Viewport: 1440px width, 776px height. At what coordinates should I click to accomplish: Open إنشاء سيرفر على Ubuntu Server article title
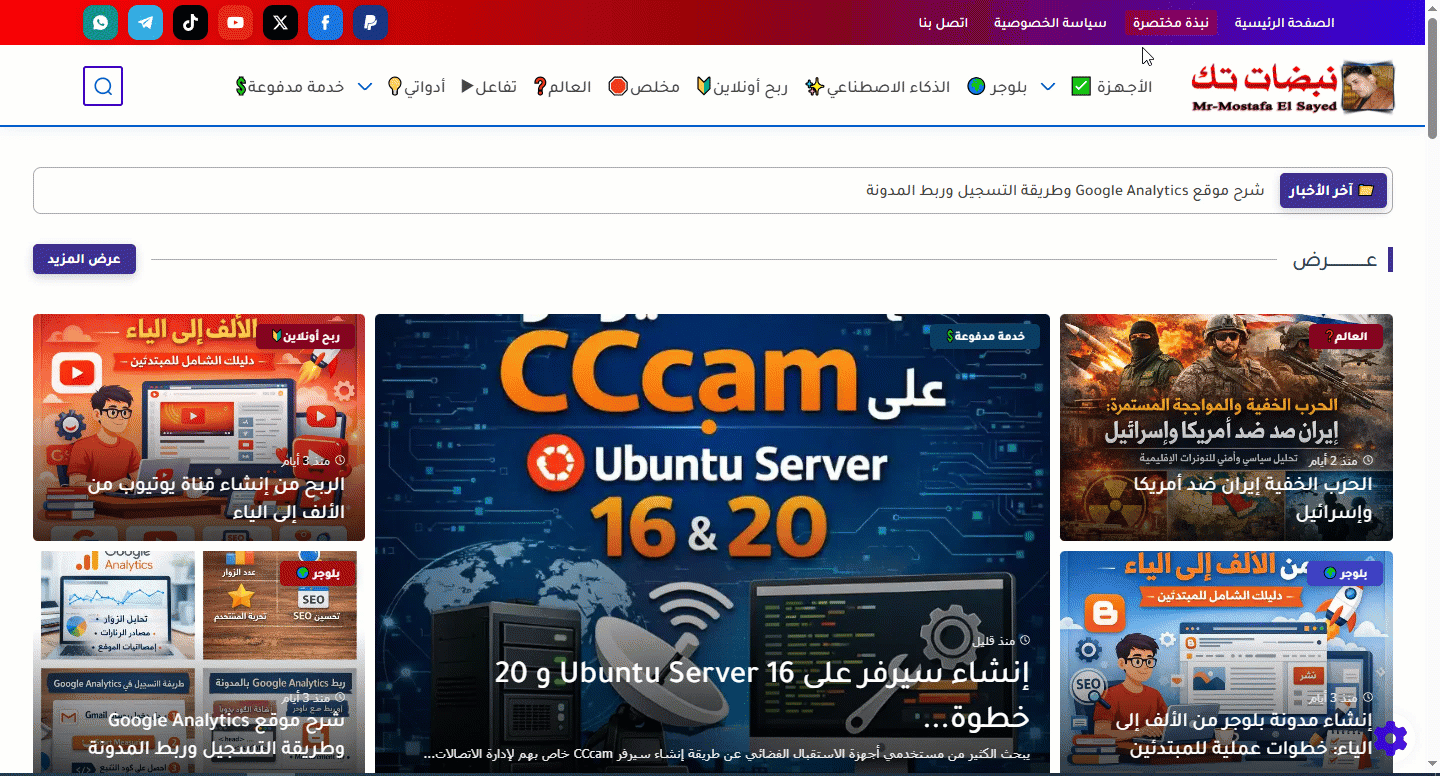[x=763, y=694]
